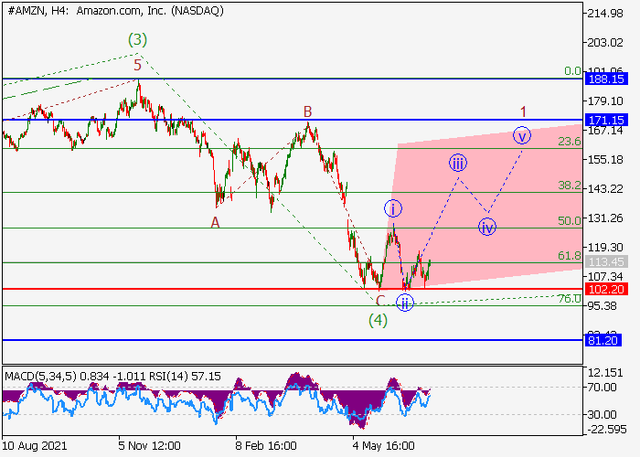The height and width of the screenshot is (457, 640).
Task: Select the circled wave v marker
Action: (522, 135)
